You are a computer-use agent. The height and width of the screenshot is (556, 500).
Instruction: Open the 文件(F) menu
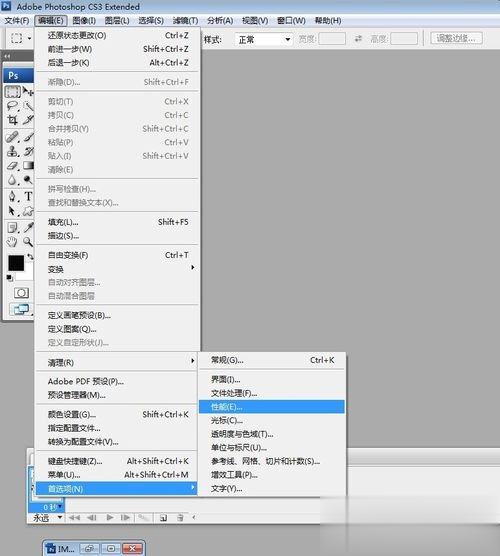17,21
